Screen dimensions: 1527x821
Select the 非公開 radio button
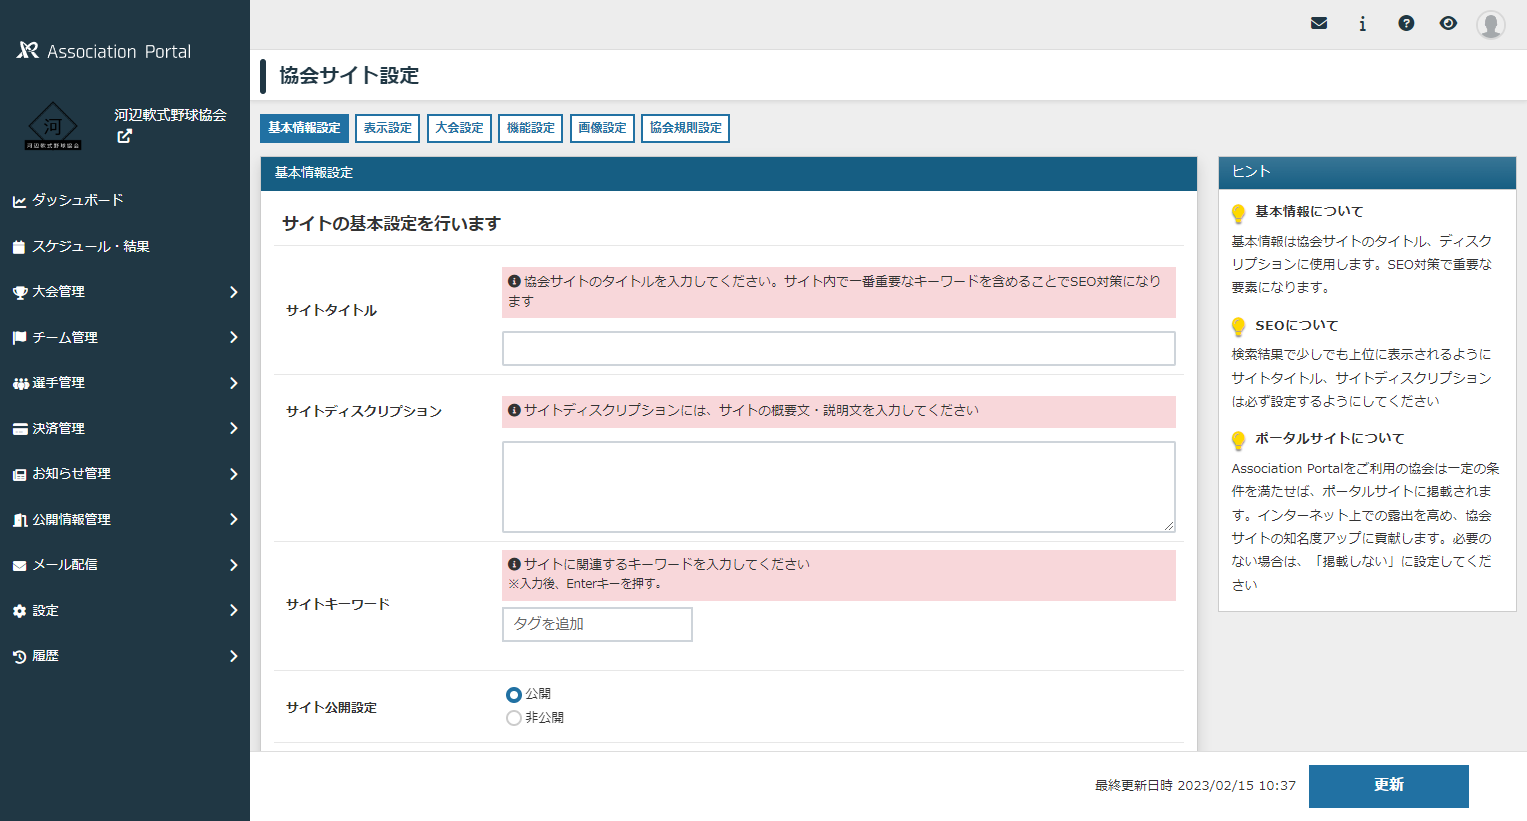(x=513, y=717)
